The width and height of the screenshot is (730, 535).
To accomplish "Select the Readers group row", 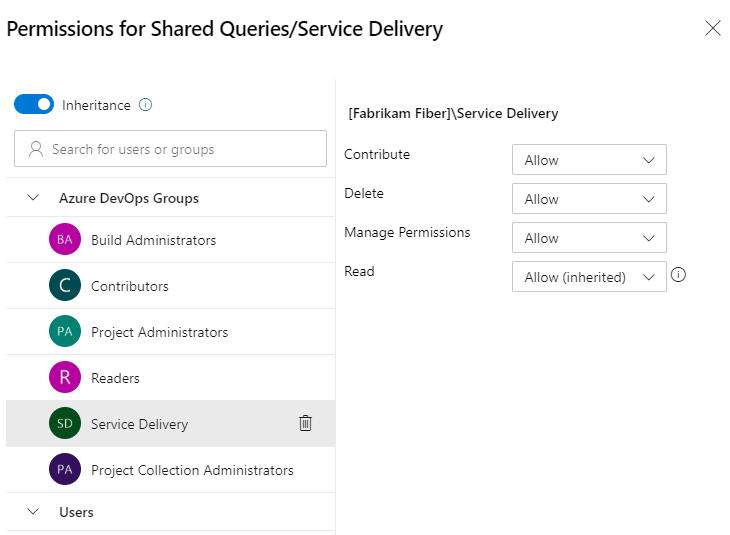I will (x=115, y=378).
